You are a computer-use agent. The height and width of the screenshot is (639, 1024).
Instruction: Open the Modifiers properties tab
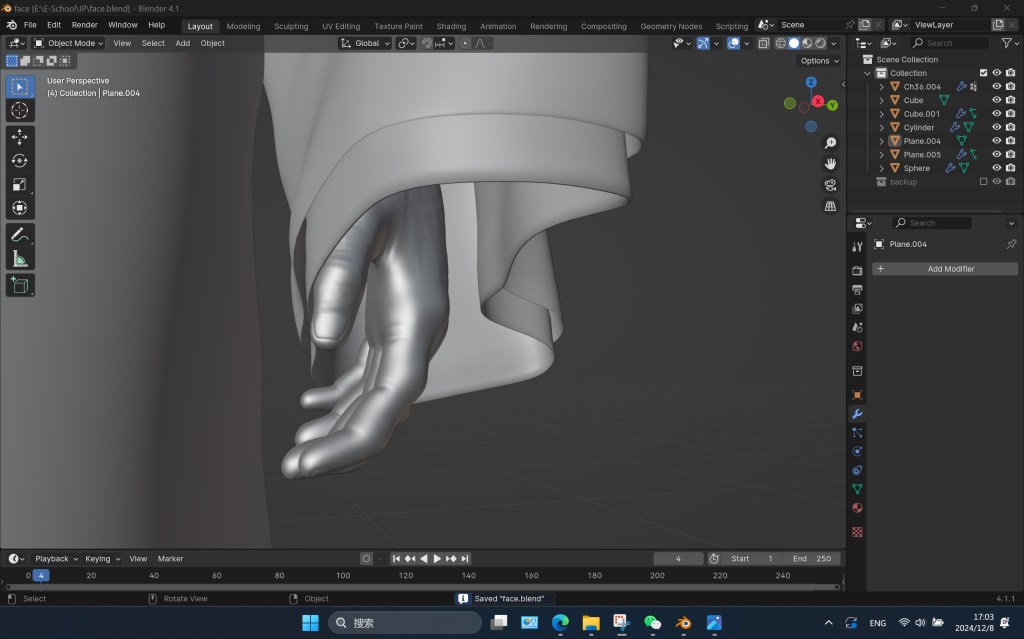pos(857,414)
